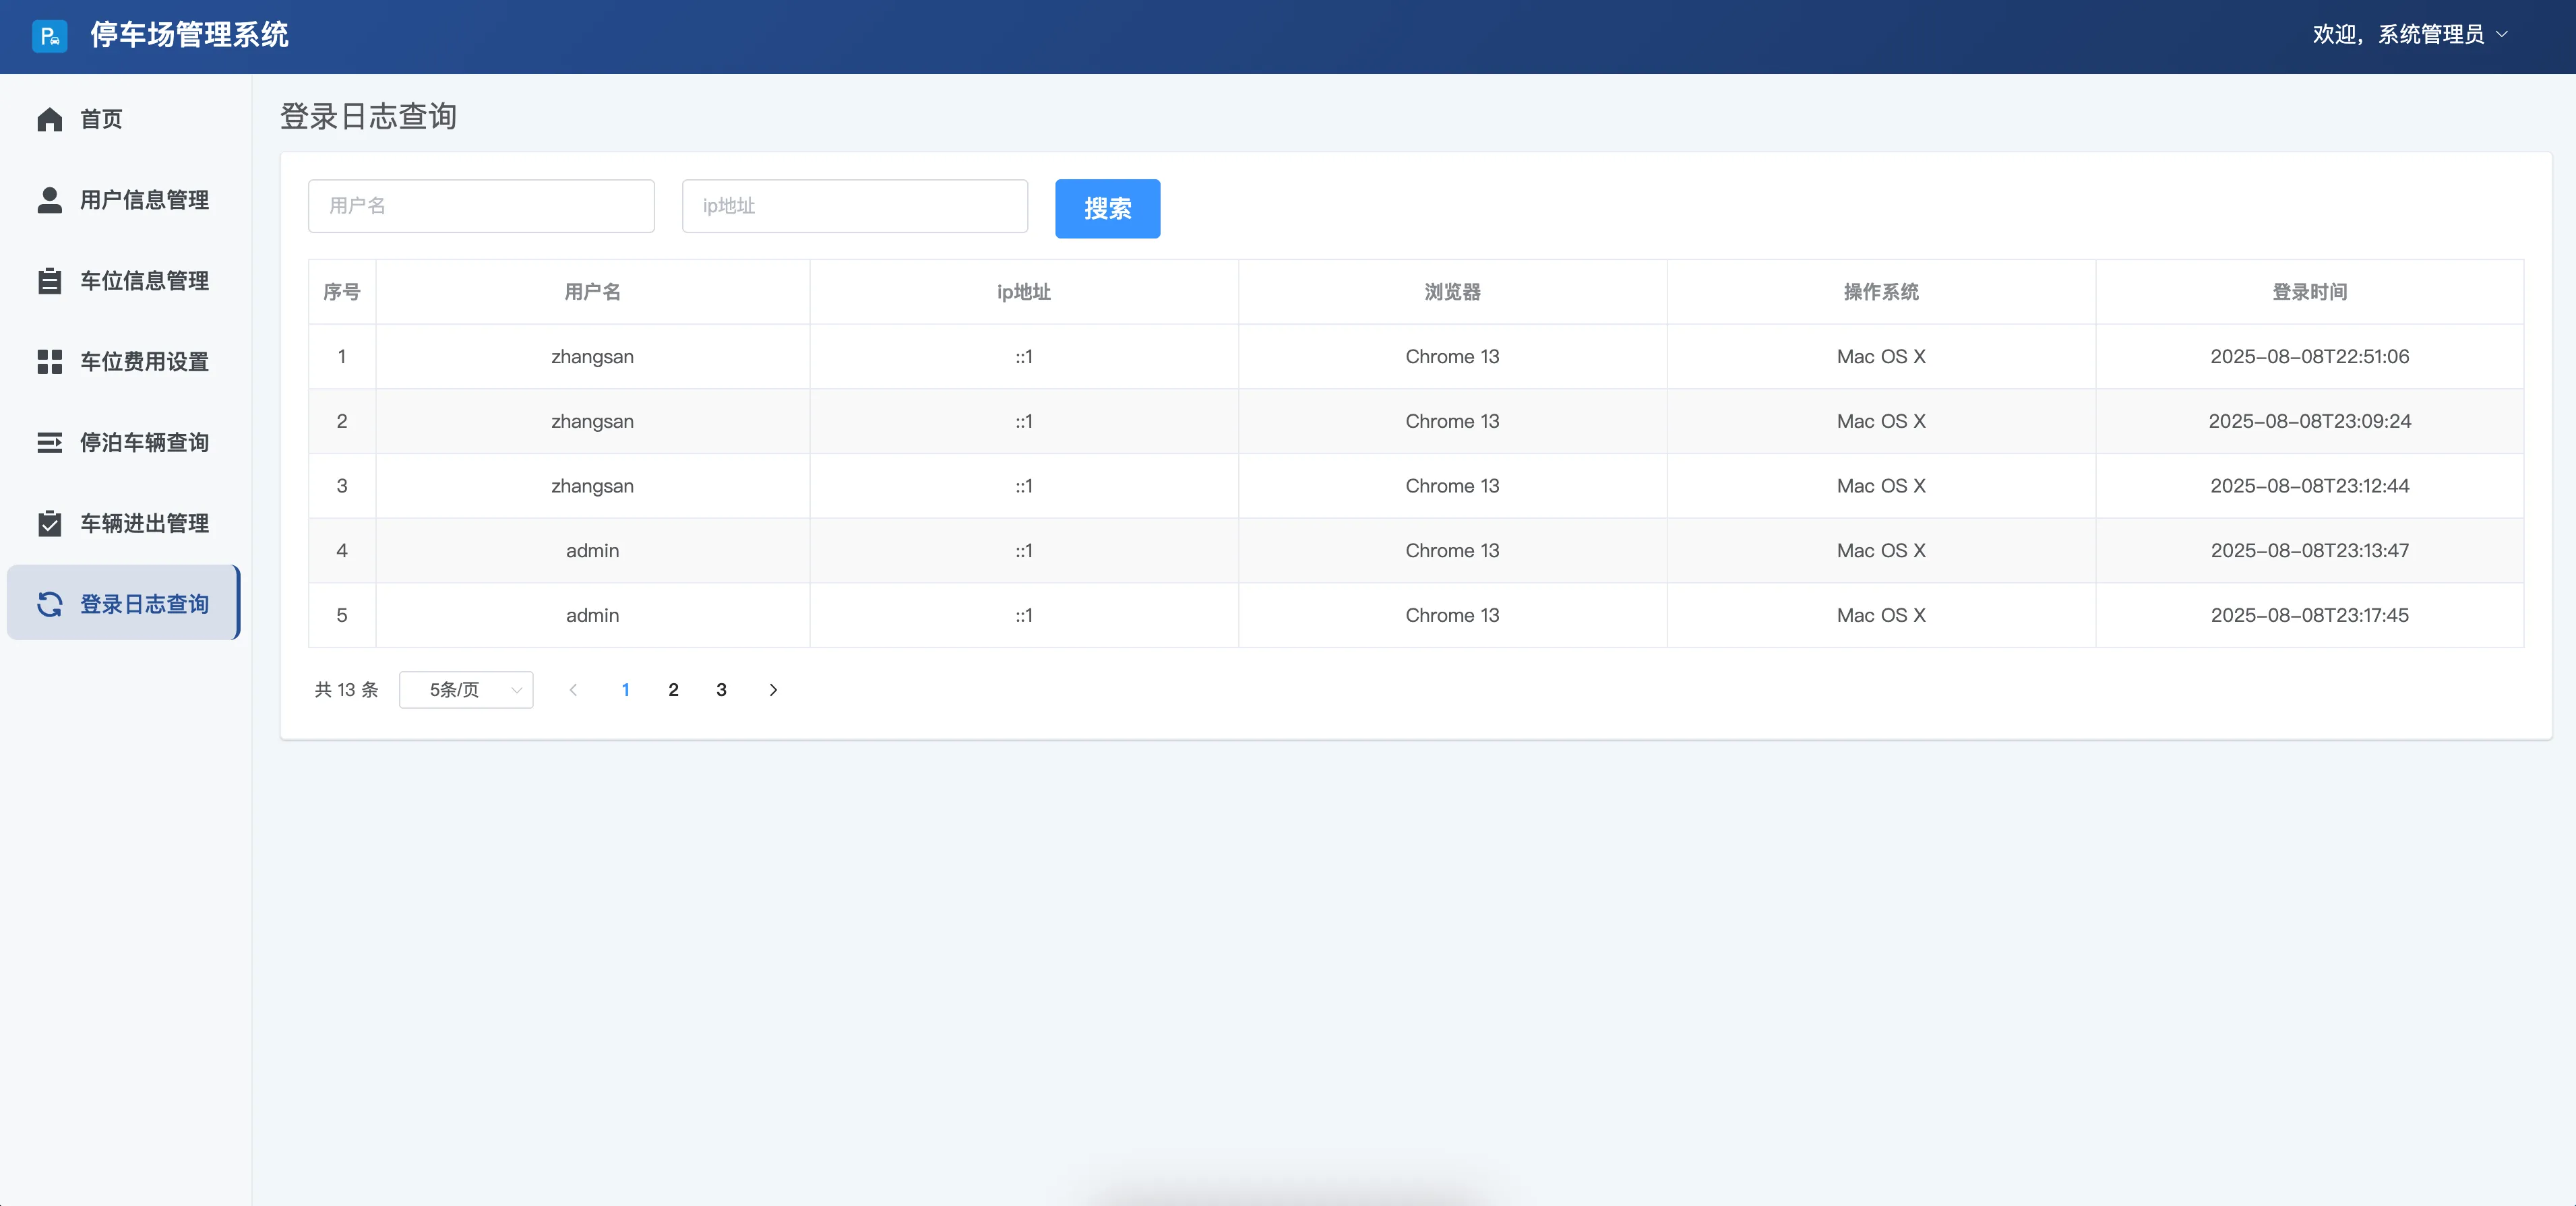The height and width of the screenshot is (1206, 2576).
Task: Go to next page with right chevron
Action: pyautogui.click(x=773, y=690)
